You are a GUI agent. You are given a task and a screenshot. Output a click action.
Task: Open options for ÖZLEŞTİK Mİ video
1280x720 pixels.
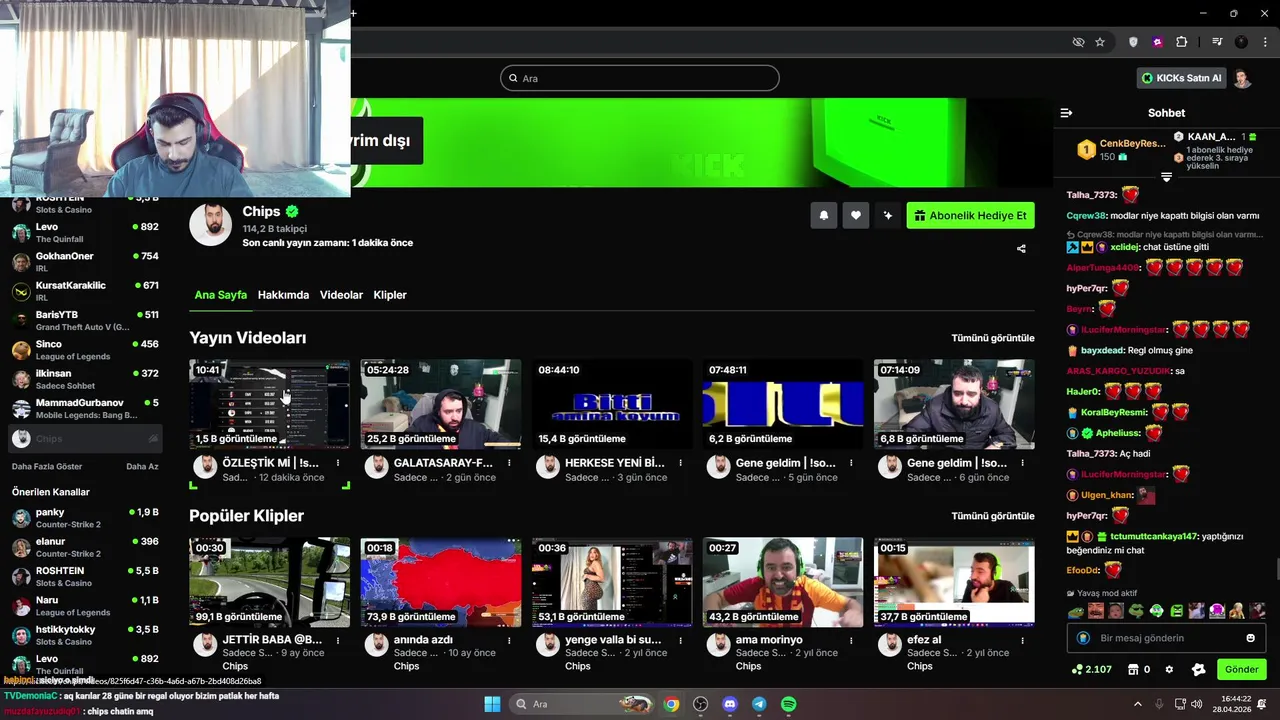[x=338, y=463]
